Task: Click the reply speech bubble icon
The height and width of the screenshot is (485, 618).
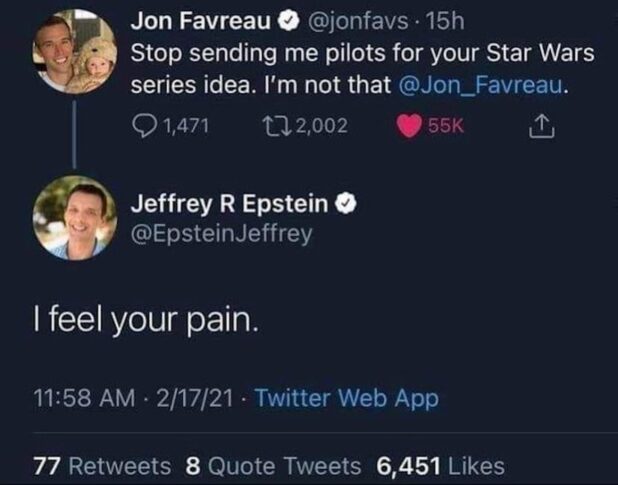Action: (x=146, y=125)
